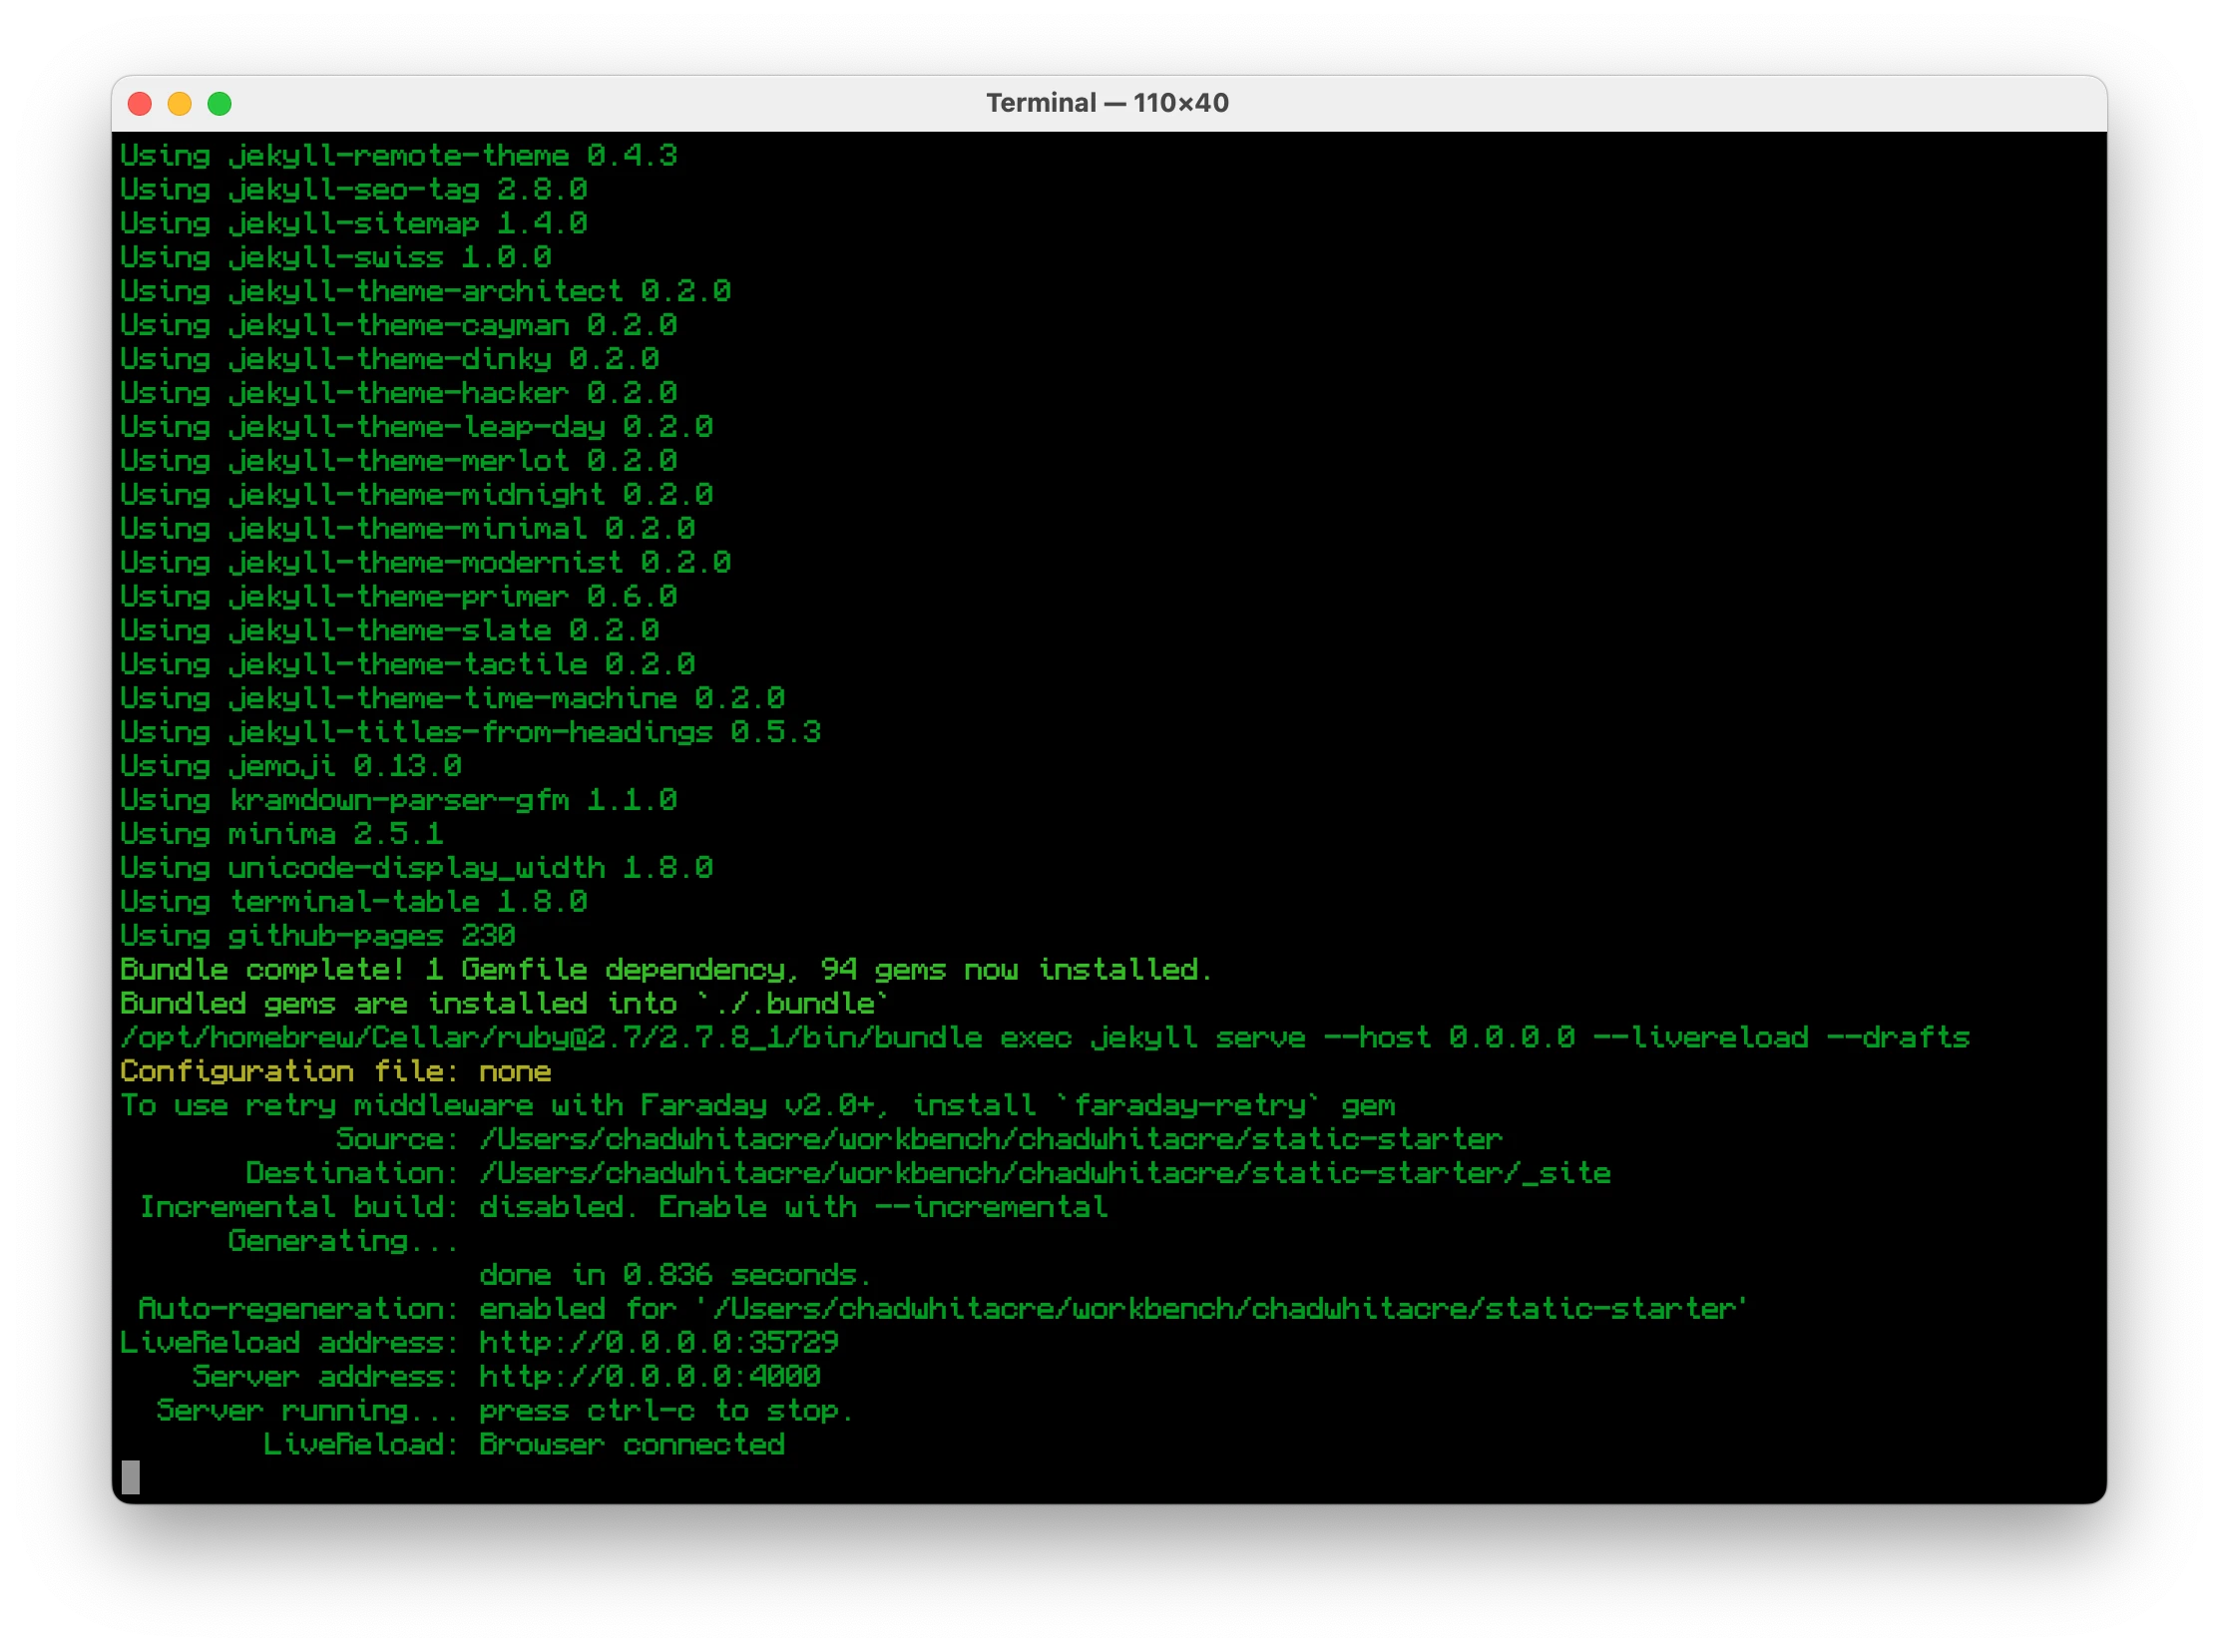Viewport: 2219px width, 1652px height.
Task: Click the yellow 'Configuration file: none' line
Action: coord(335,1071)
